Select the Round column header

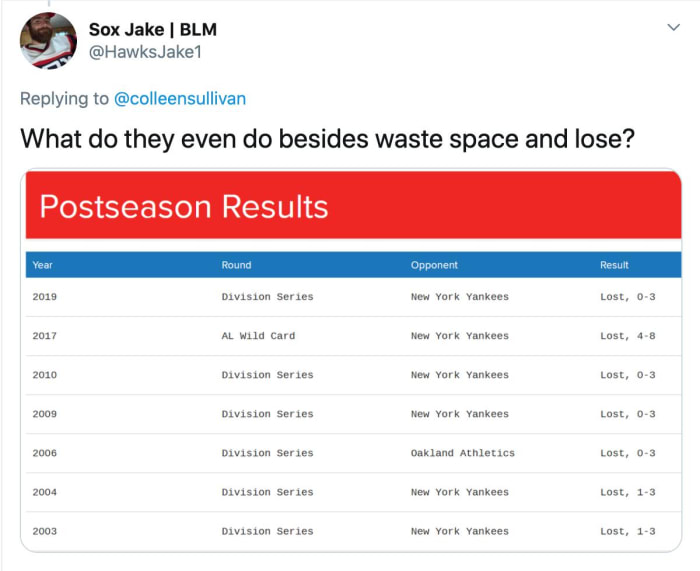point(236,265)
